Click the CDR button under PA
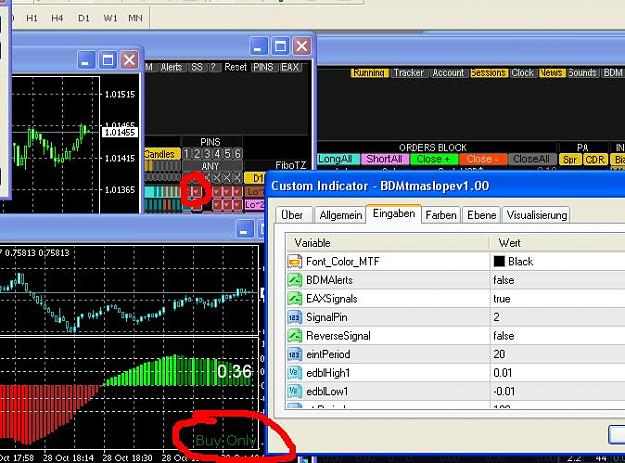 595,159
